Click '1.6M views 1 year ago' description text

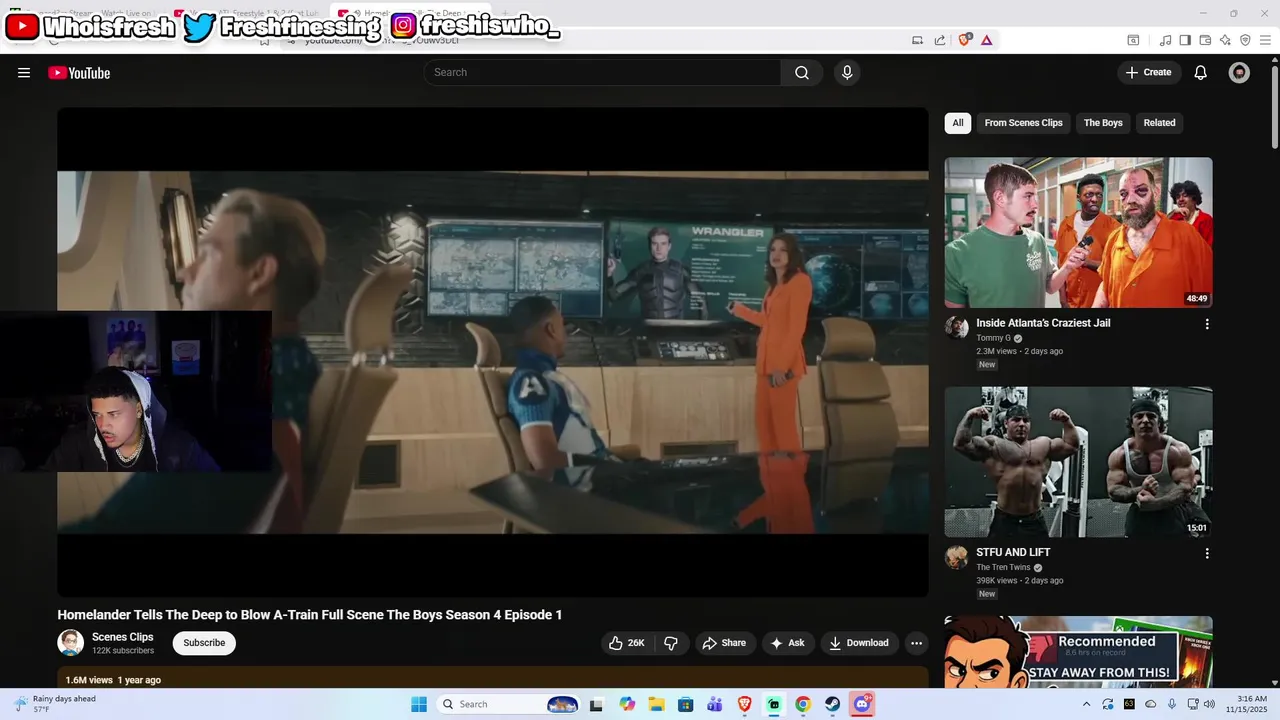pos(113,680)
